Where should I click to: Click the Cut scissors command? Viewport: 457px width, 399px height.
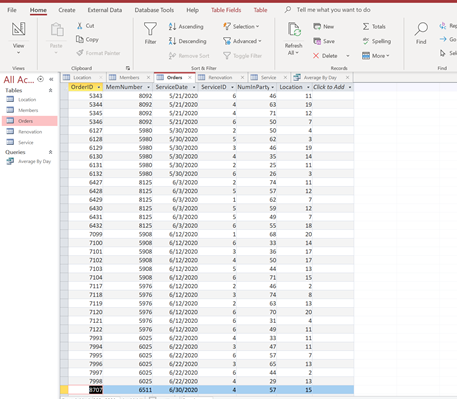[x=86, y=26]
